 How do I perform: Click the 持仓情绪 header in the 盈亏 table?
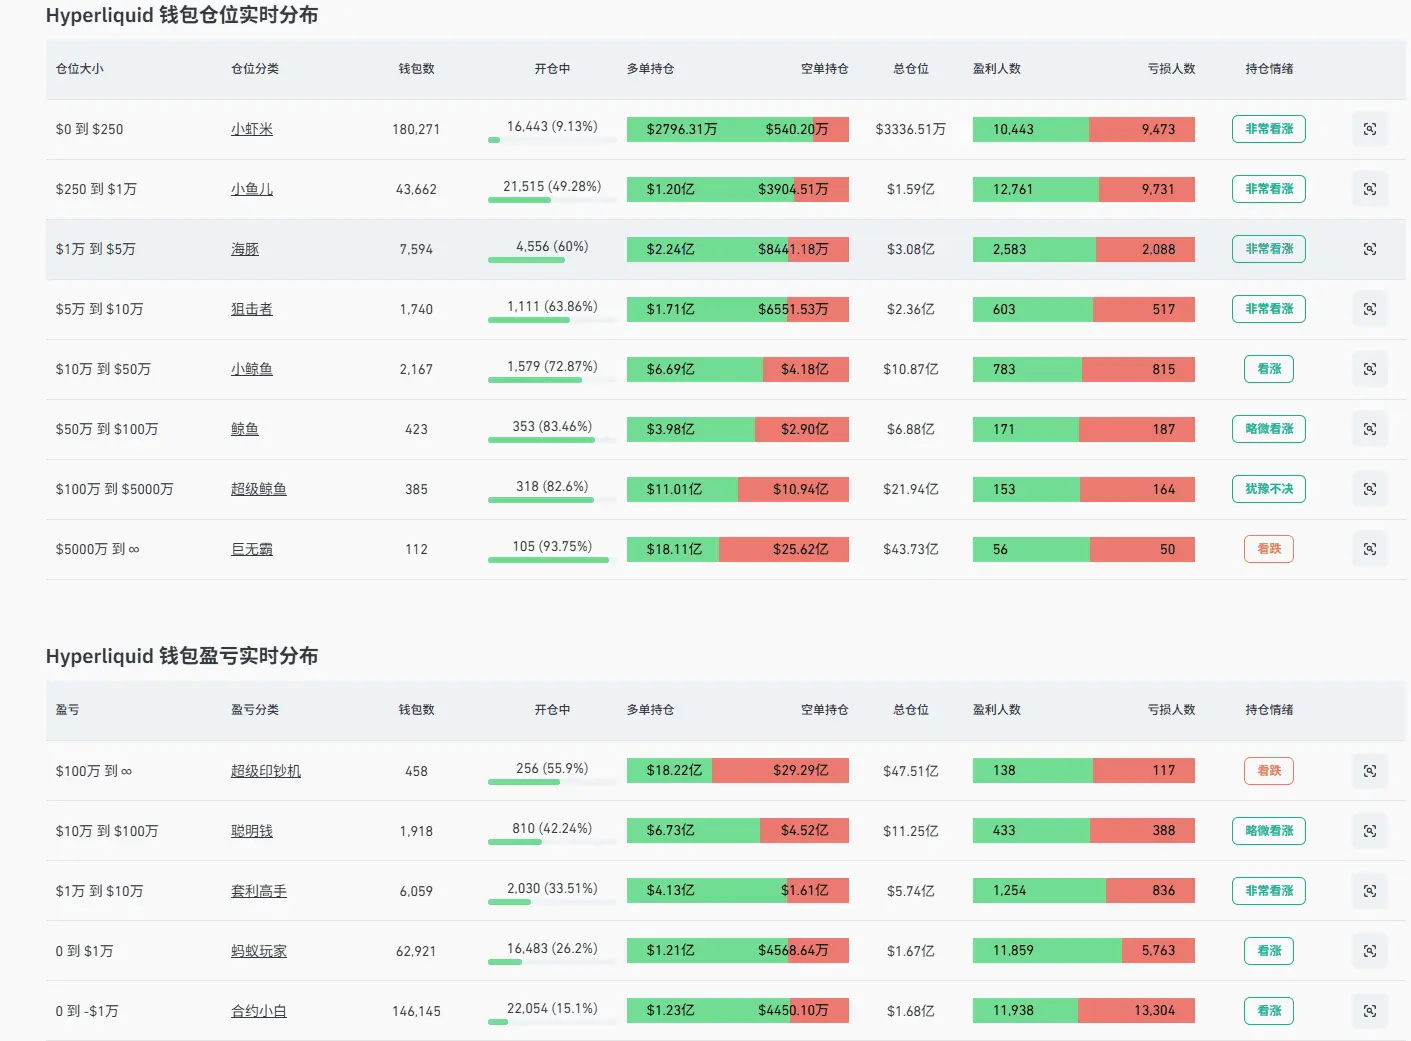point(1269,710)
